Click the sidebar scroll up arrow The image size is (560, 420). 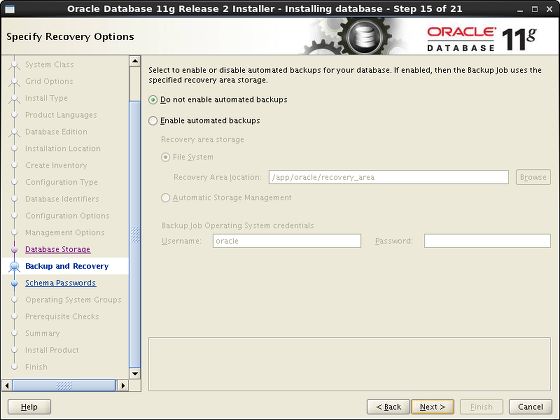(x=135, y=61)
